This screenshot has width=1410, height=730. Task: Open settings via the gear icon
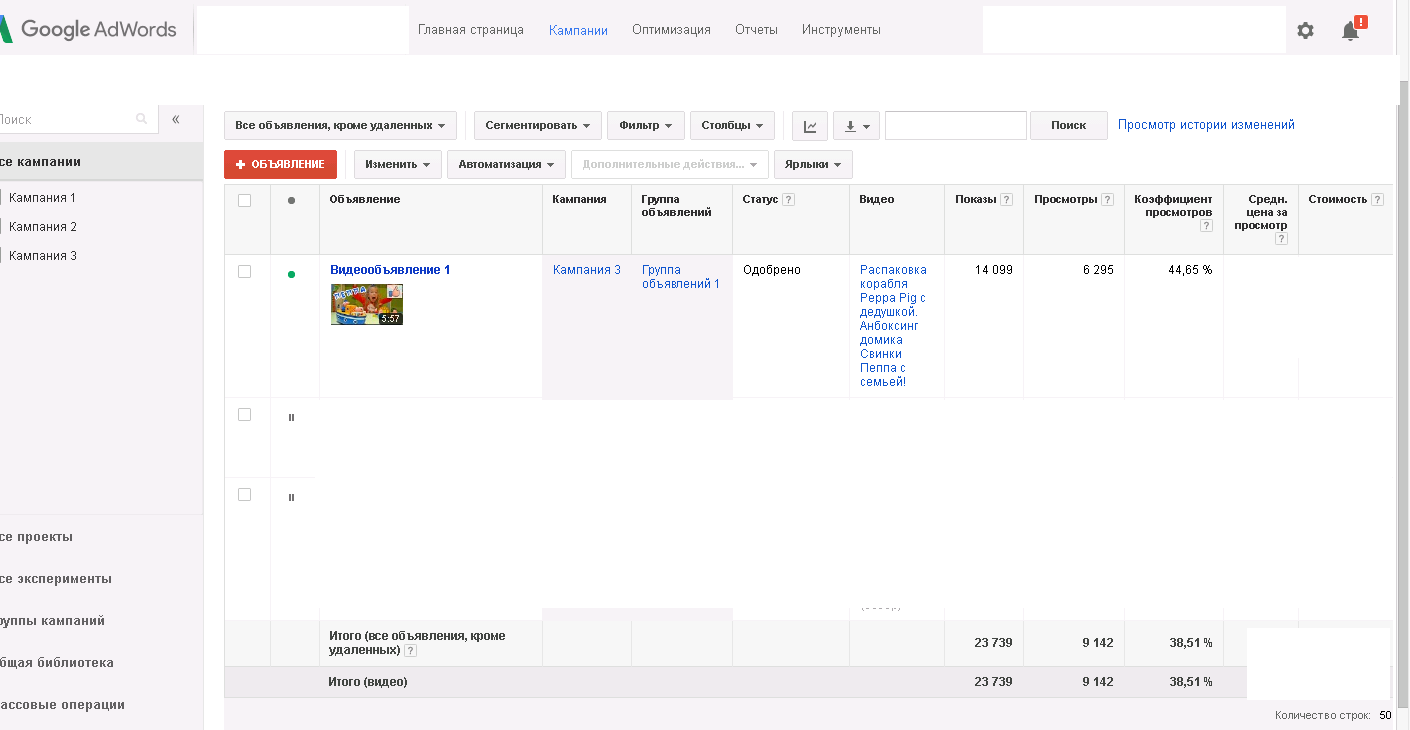(1305, 30)
